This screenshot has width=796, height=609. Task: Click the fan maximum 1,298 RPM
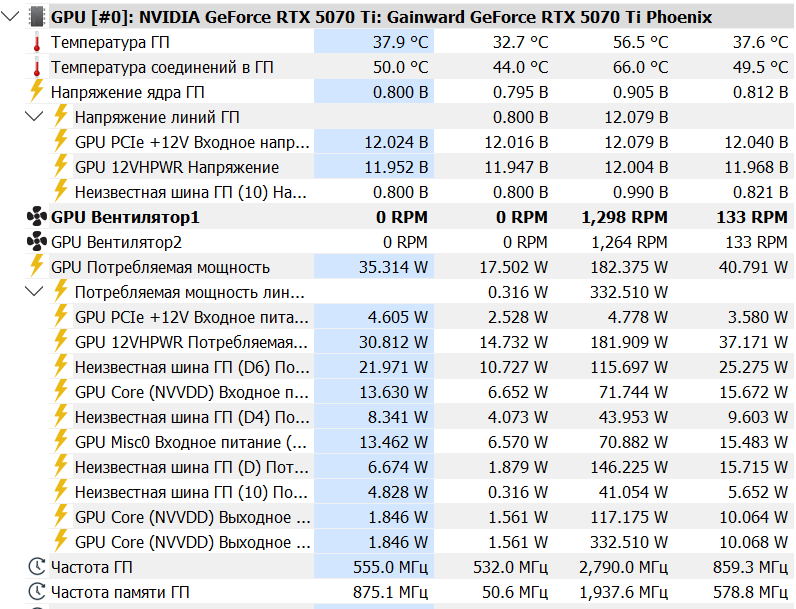coord(624,217)
